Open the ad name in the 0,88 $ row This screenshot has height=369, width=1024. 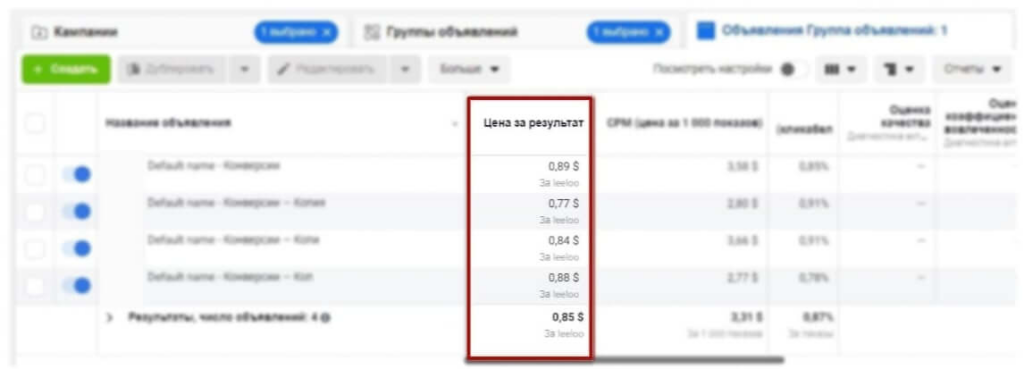tap(230, 278)
